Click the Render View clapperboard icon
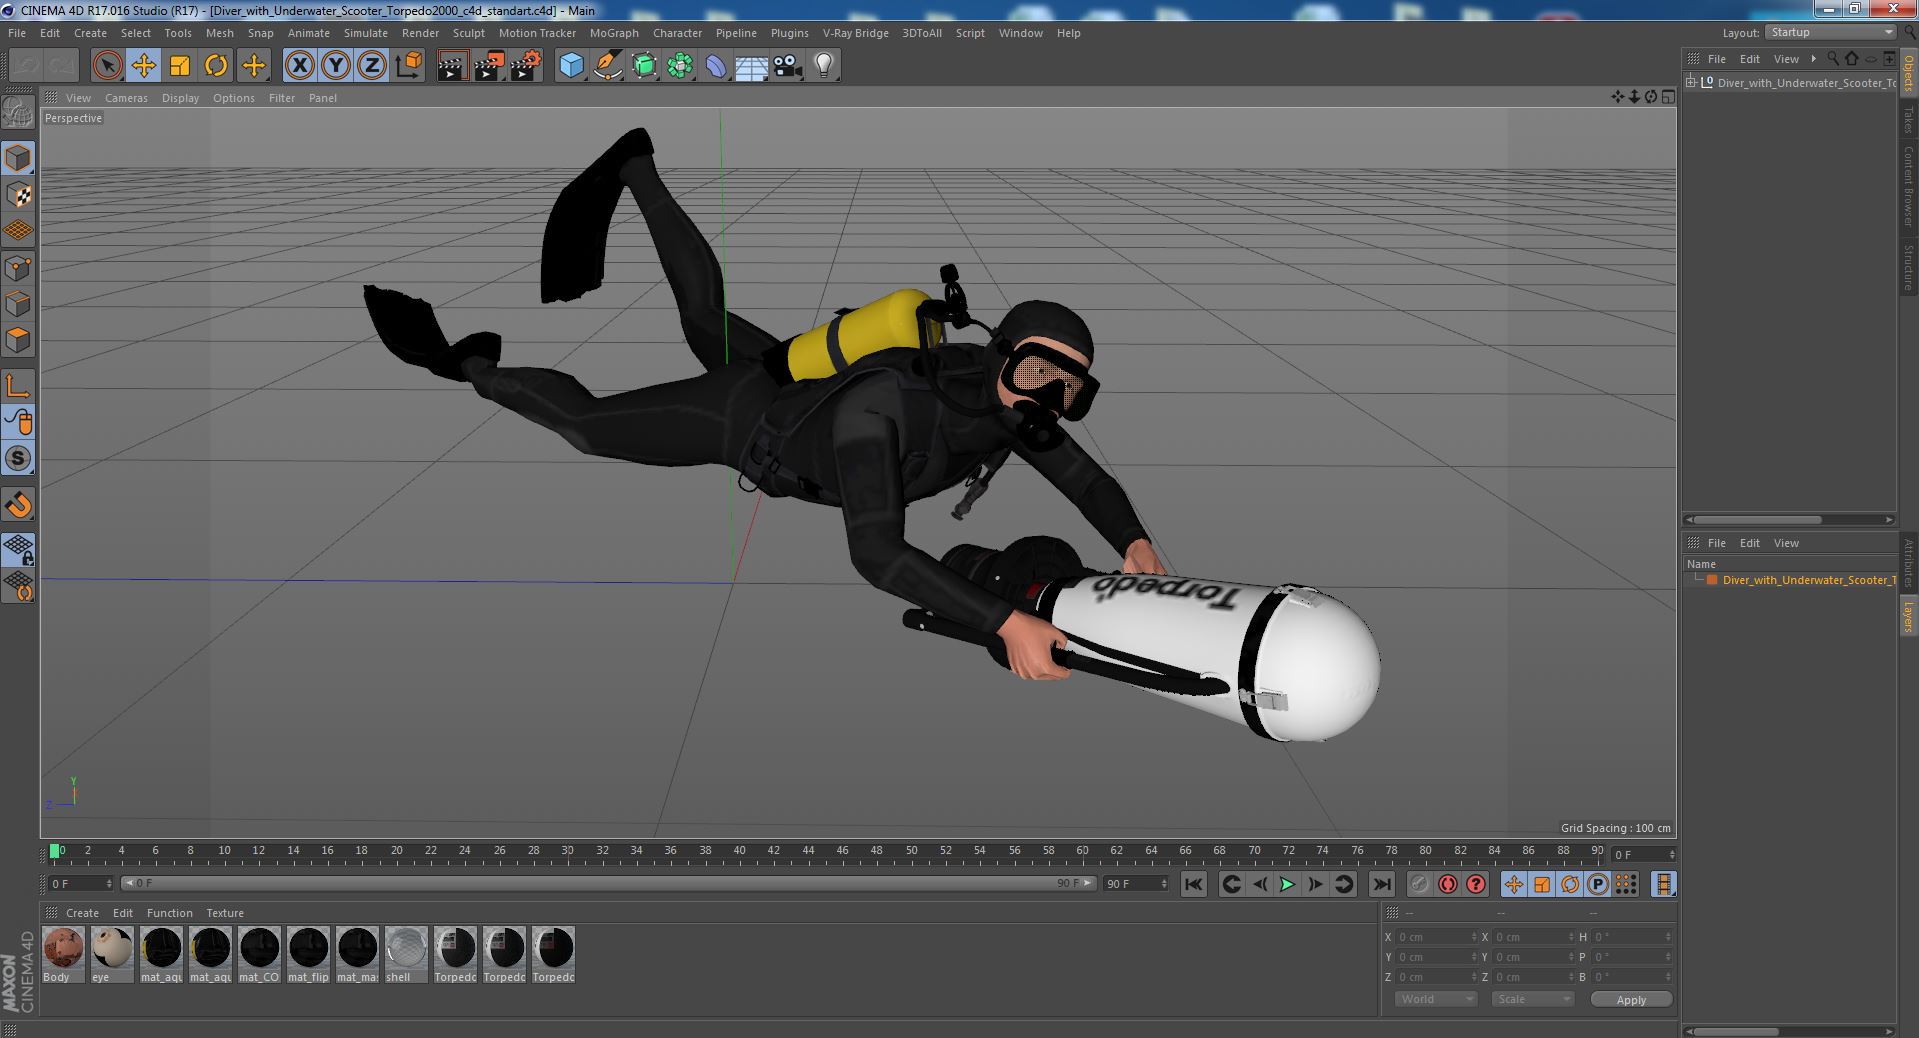Screen dimensions: 1919x1038 [x=452, y=66]
